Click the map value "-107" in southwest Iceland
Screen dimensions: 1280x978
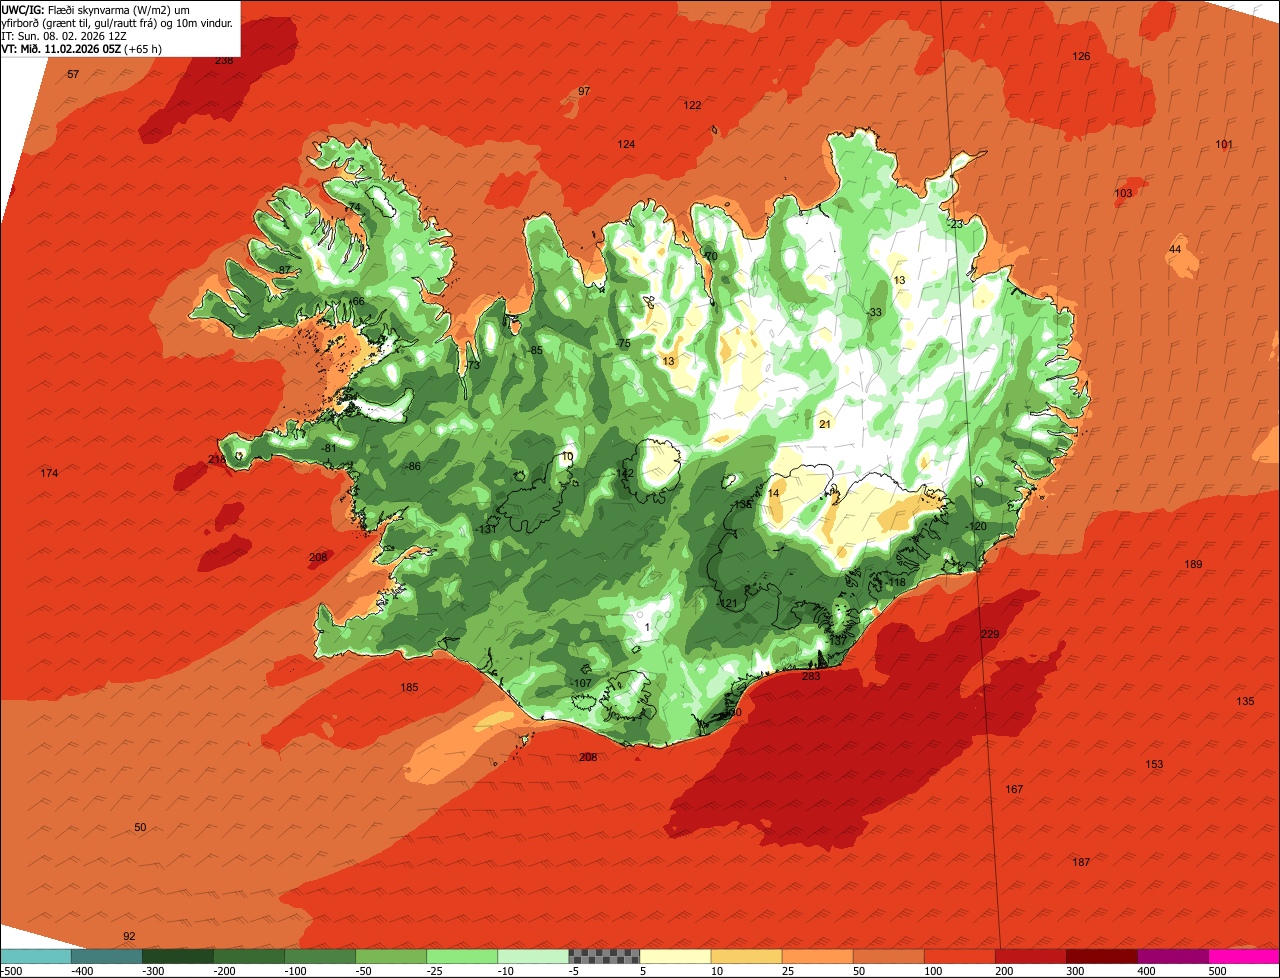(581, 684)
